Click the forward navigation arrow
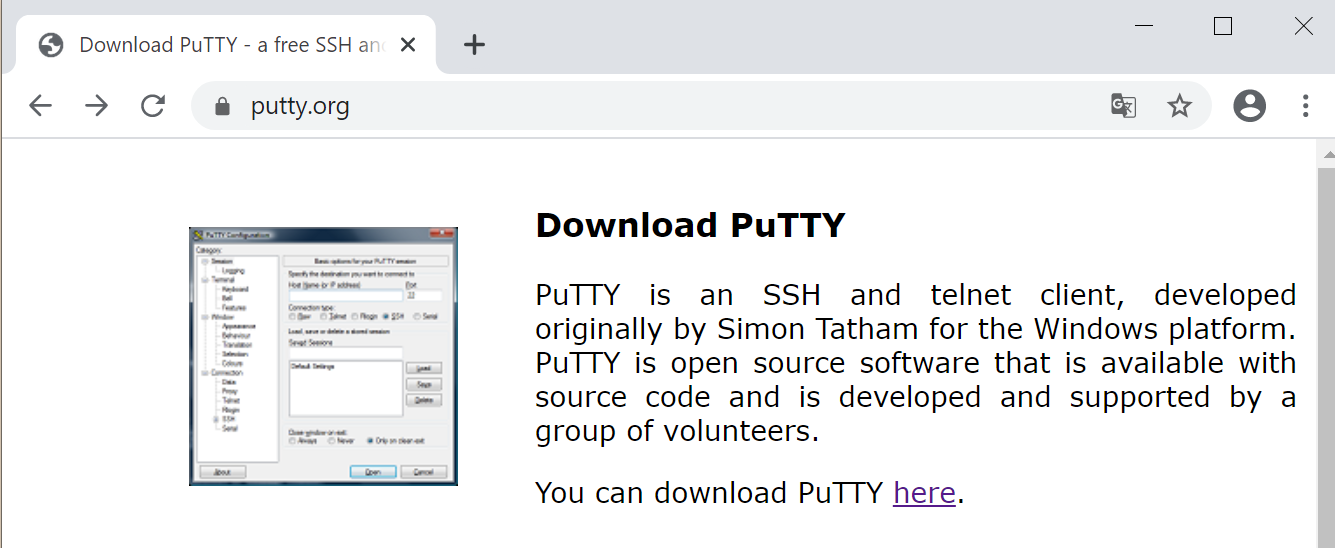Viewport: 1335px width, 548px height. [x=96, y=106]
